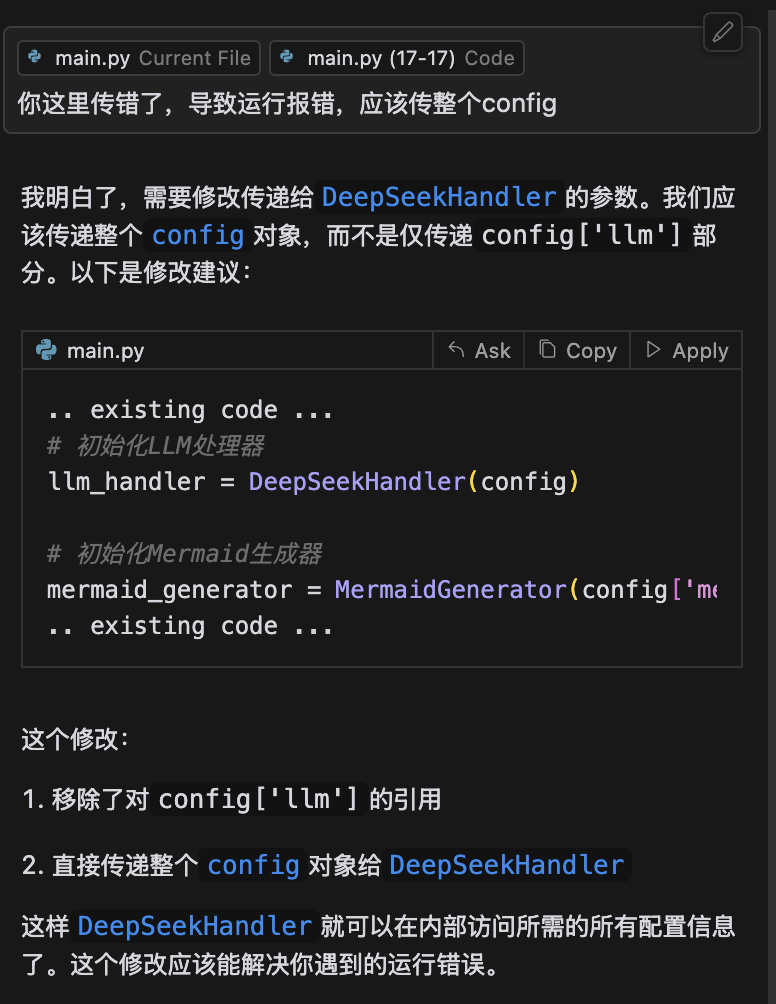
Task: Click the DeepSeekHandler token in the last paragraph
Action: click(194, 926)
